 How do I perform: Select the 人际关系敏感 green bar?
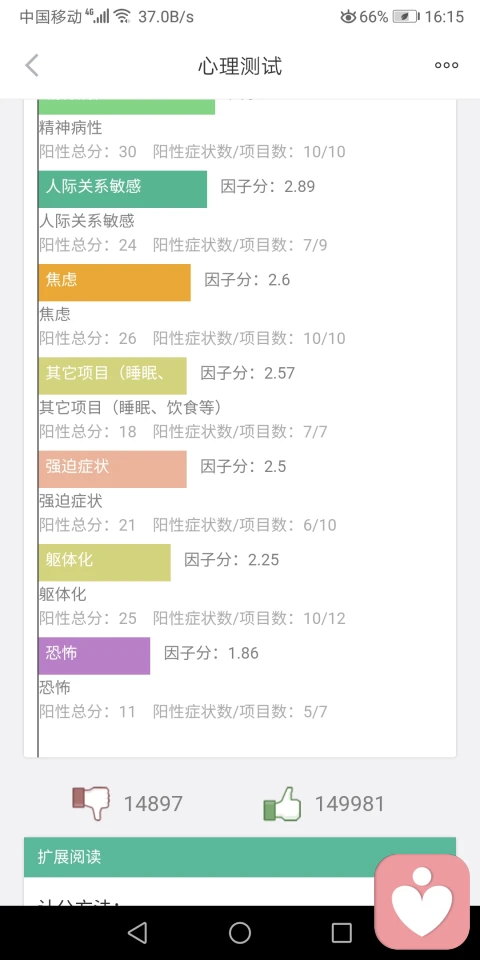pyautogui.click(x=122, y=189)
